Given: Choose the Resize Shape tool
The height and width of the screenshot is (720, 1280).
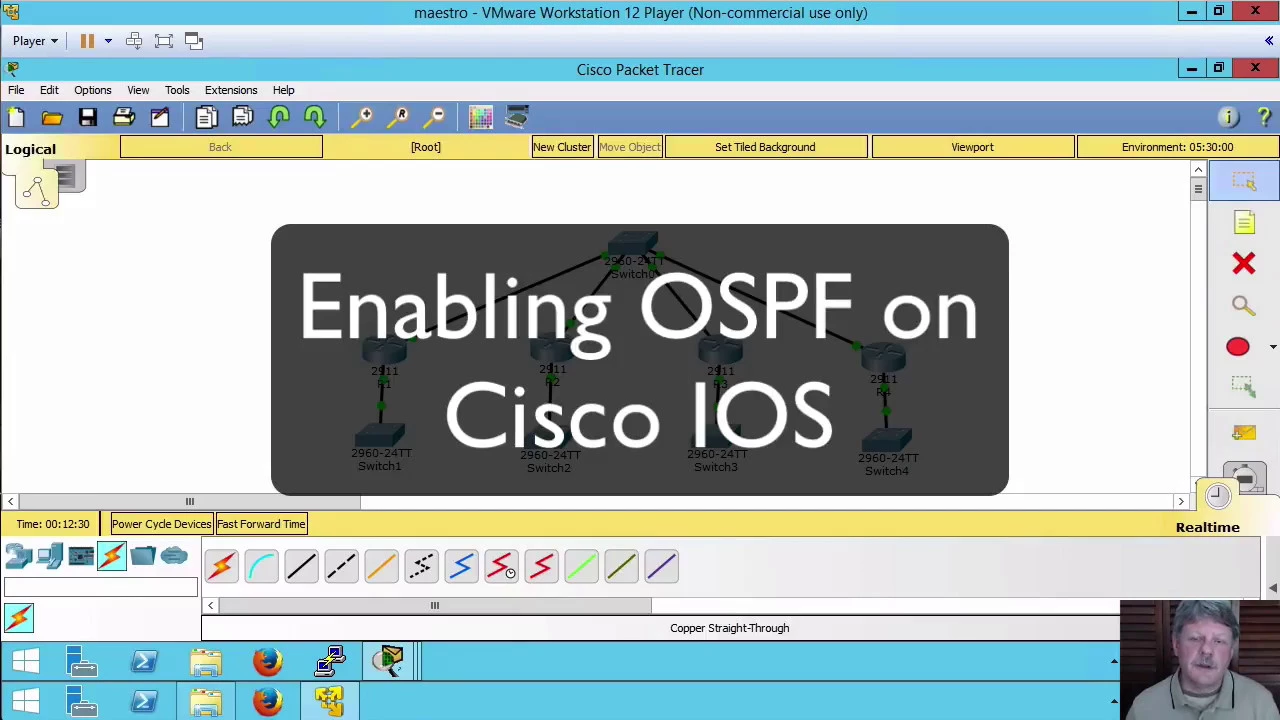Looking at the screenshot, I should pos(1243,387).
